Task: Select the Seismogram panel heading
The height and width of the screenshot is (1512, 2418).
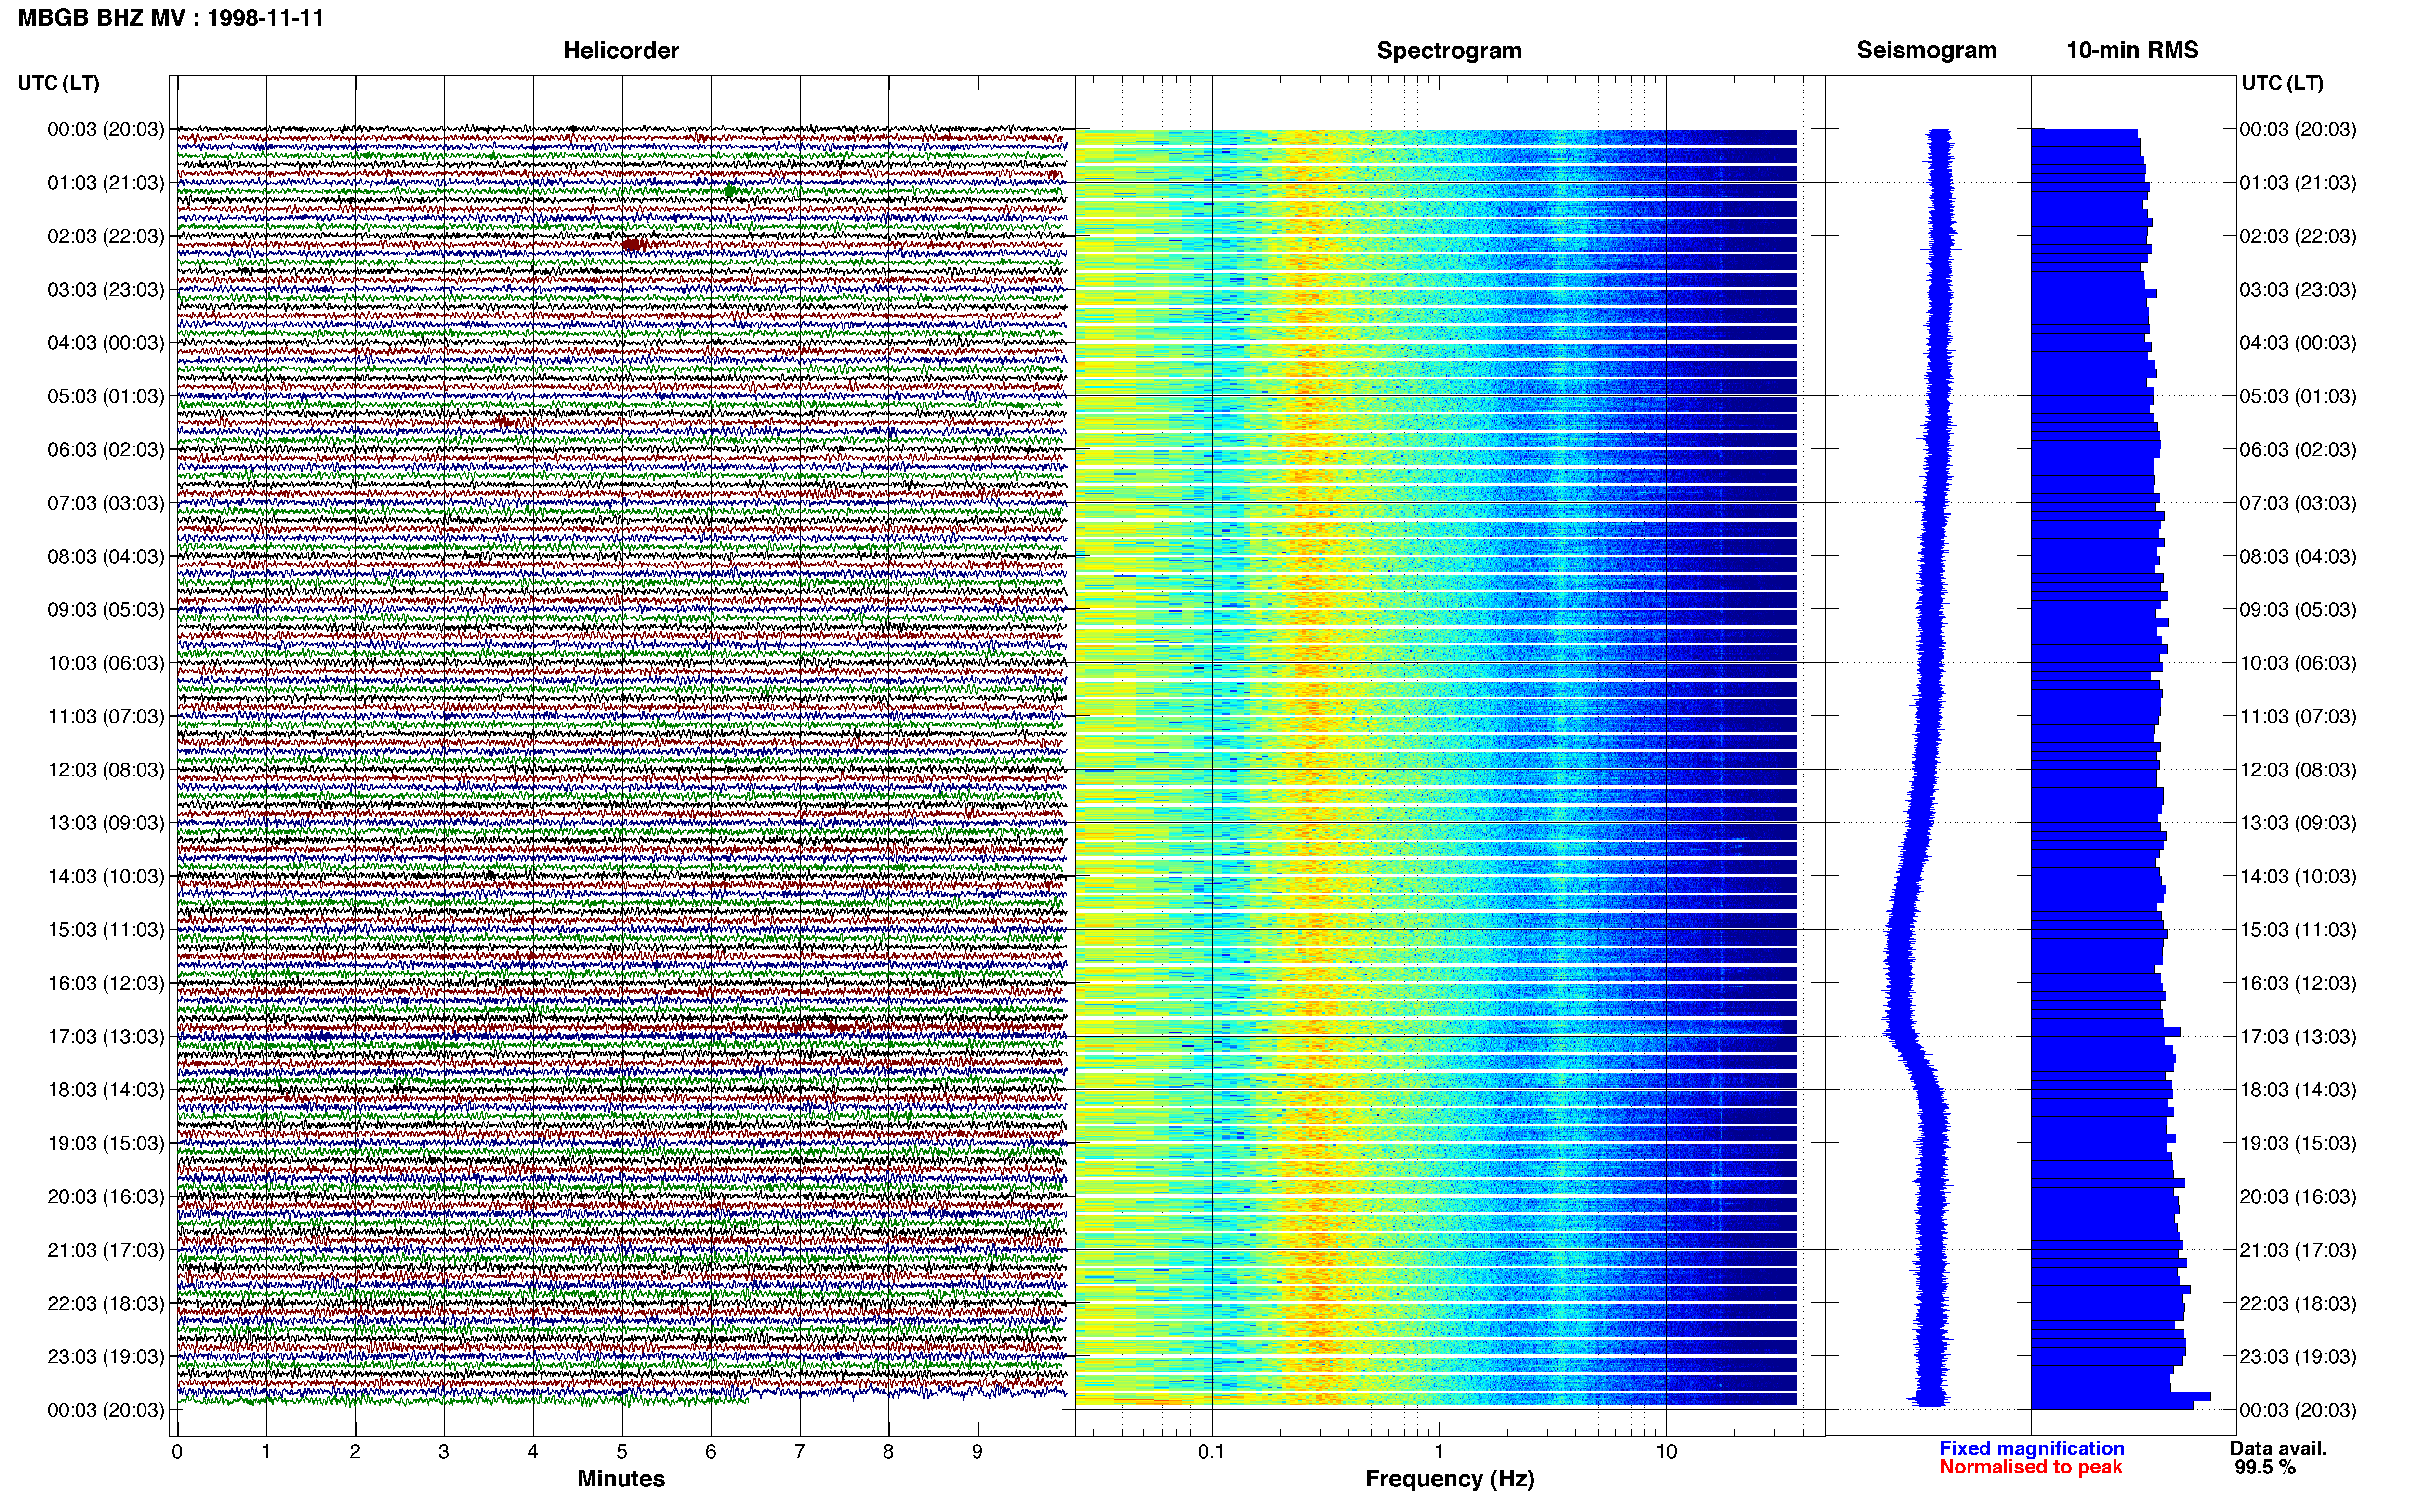Action: [x=1926, y=50]
